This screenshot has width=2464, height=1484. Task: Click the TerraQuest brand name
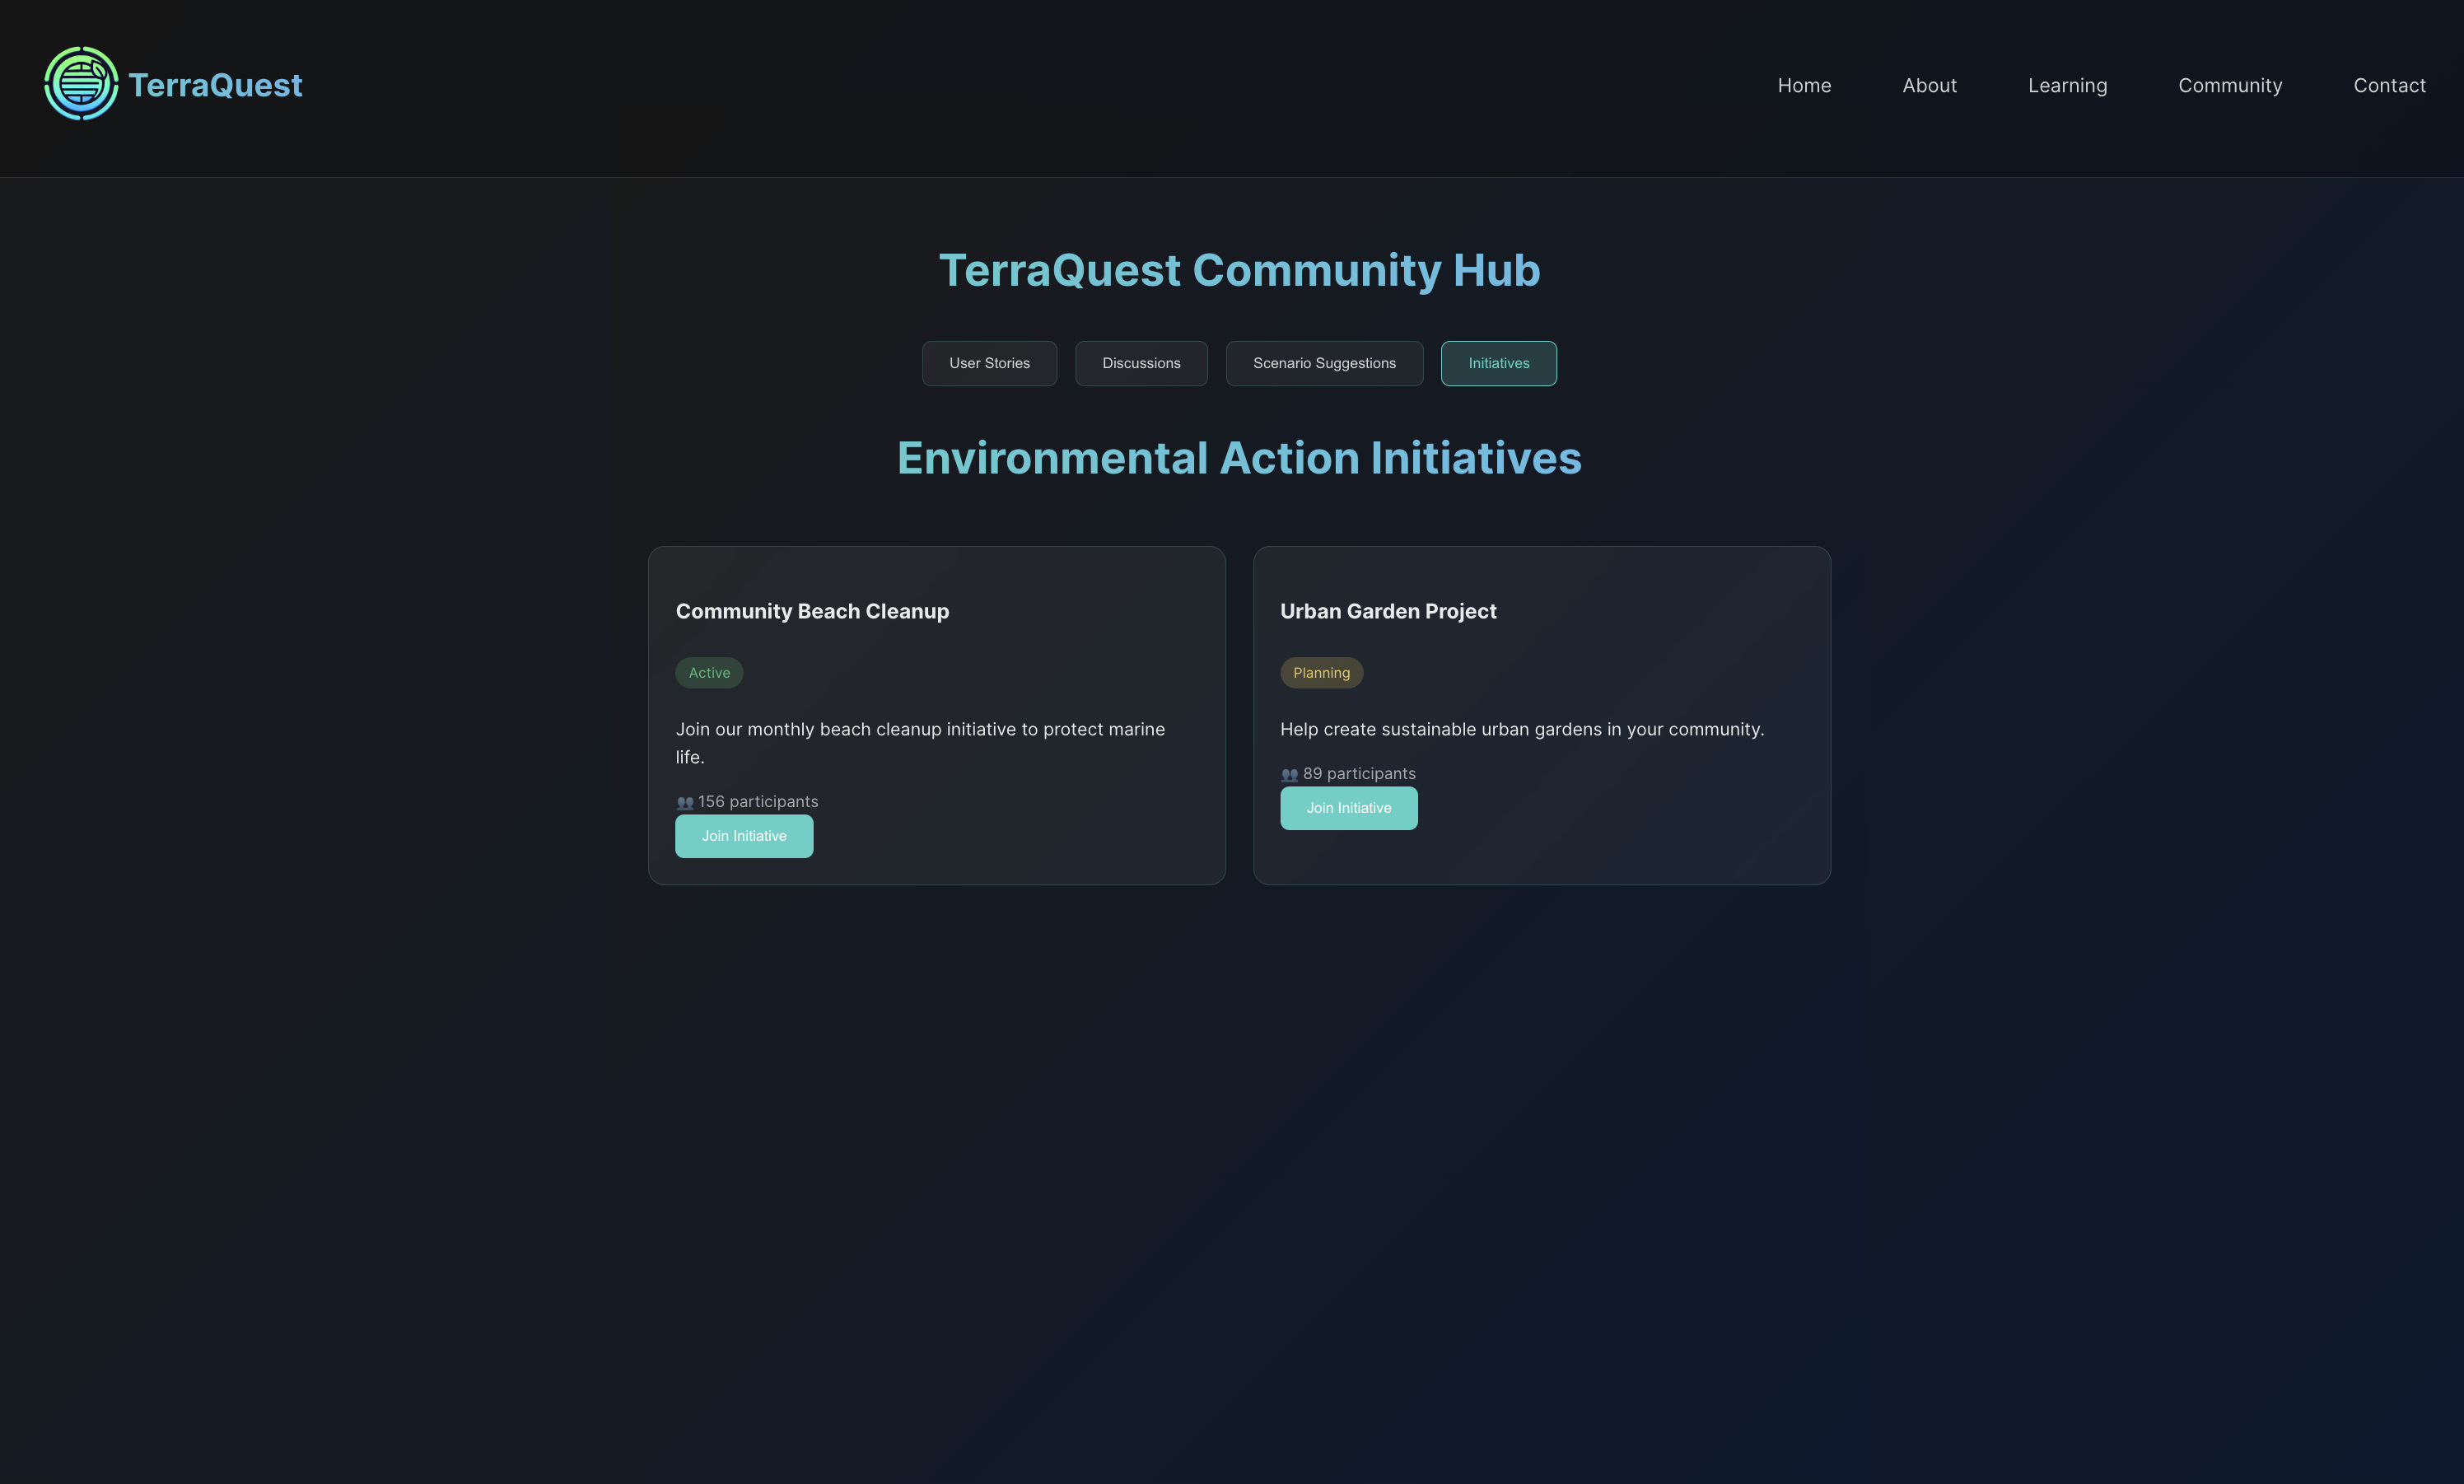(x=215, y=85)
